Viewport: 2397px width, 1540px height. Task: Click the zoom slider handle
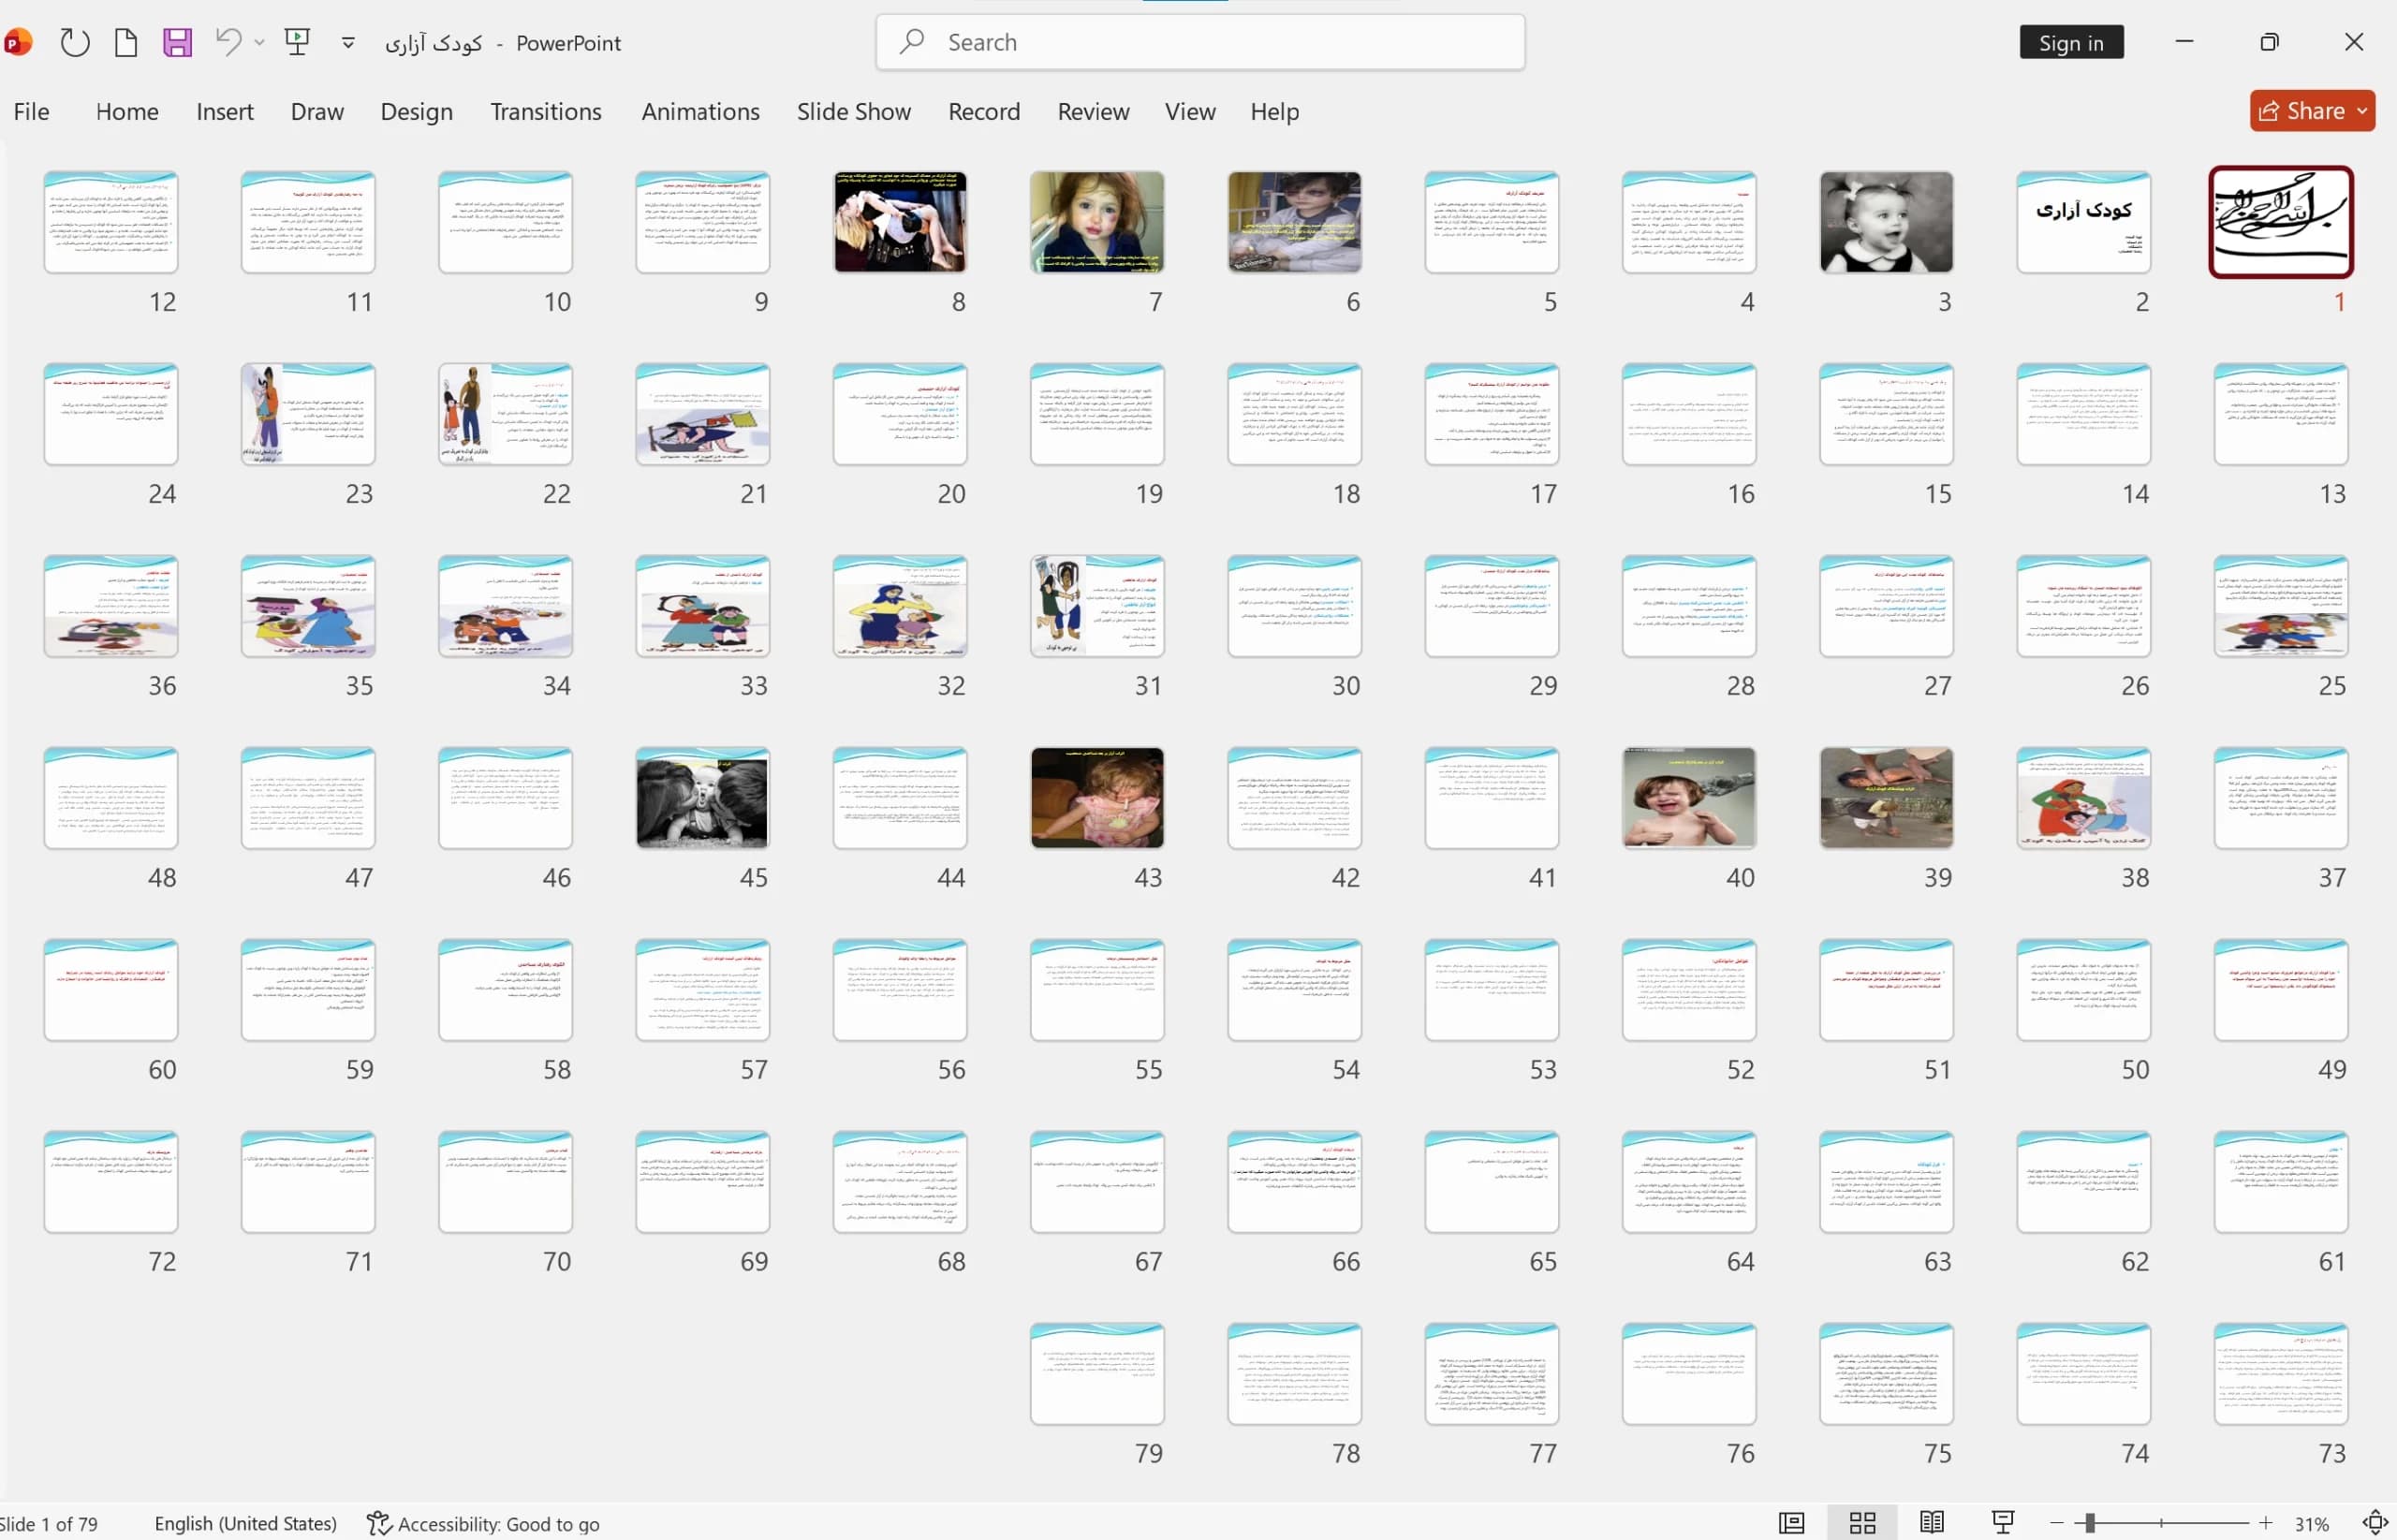2089,1523
